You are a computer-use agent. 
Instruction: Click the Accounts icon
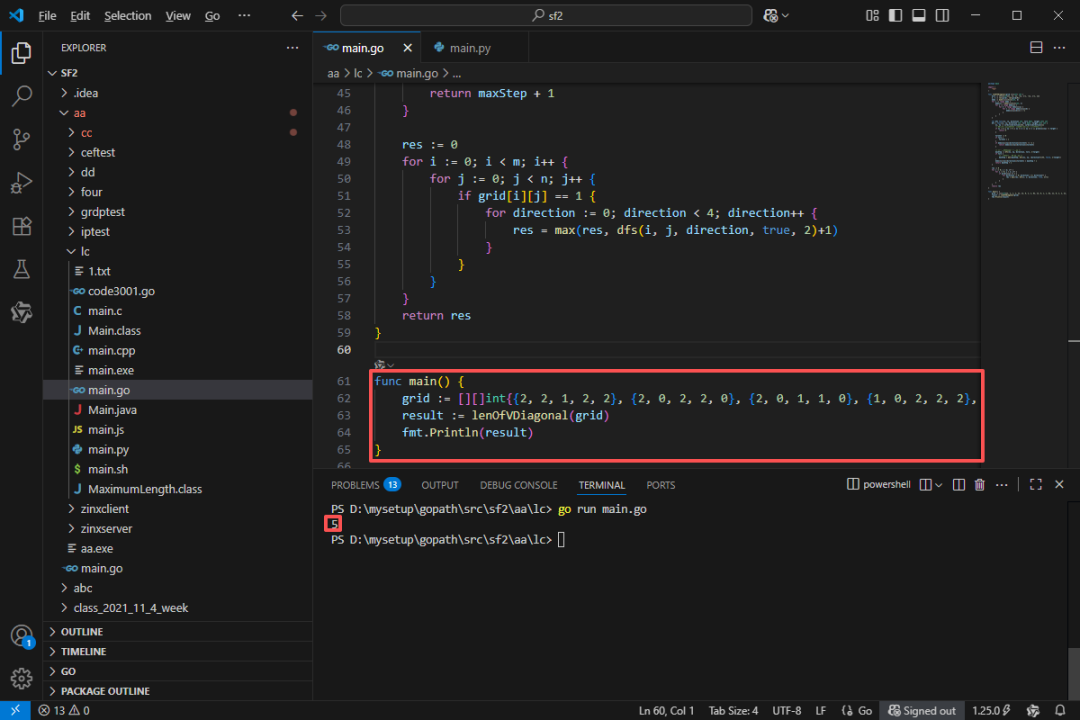pyautogui.click(x=21, y=636)
